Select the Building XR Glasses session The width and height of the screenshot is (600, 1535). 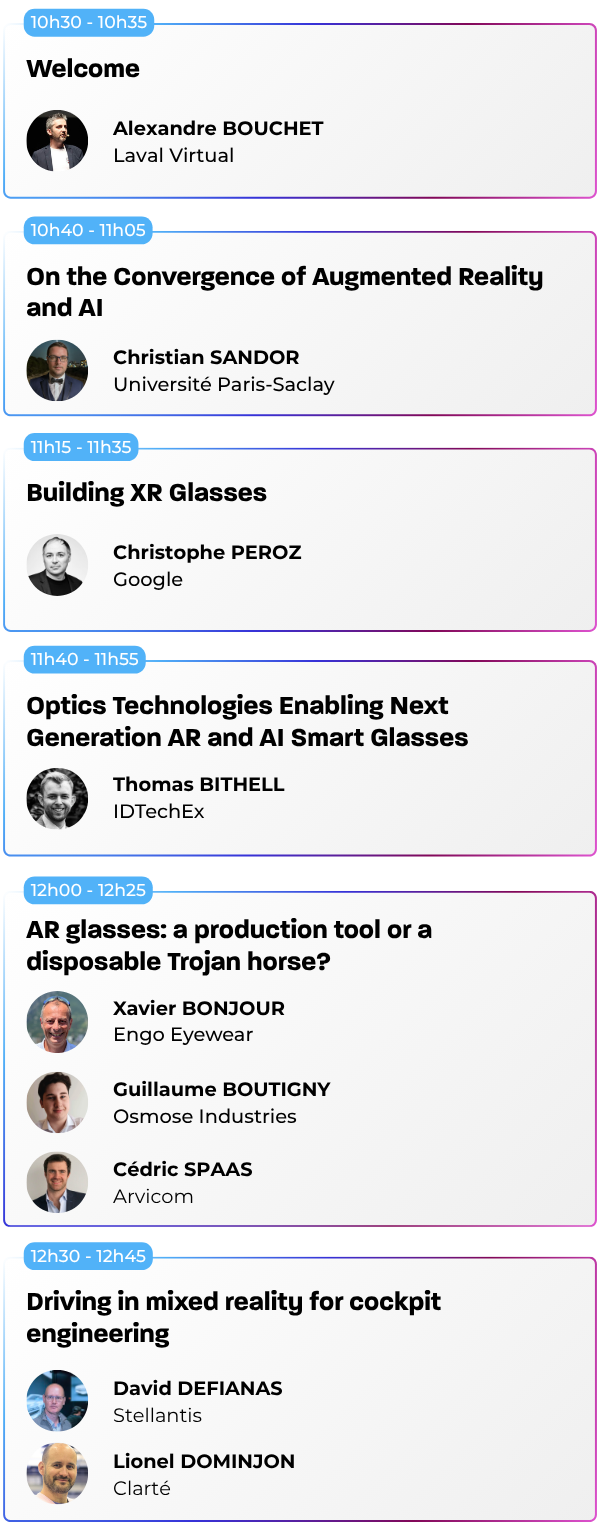pos(146,493)
